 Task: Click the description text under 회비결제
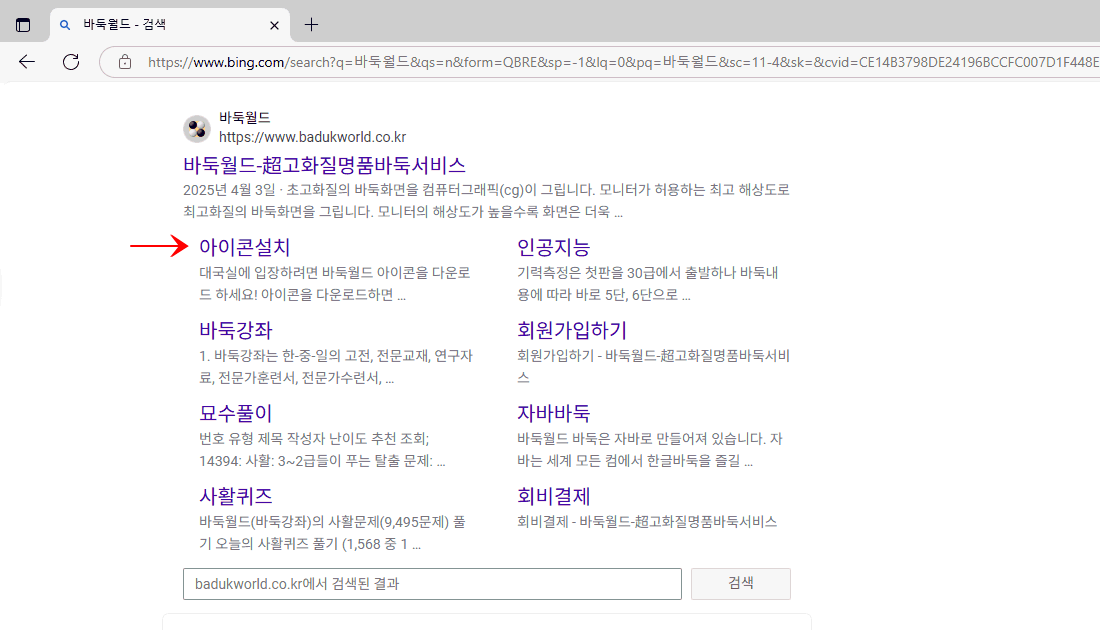[x=647, y=522]
